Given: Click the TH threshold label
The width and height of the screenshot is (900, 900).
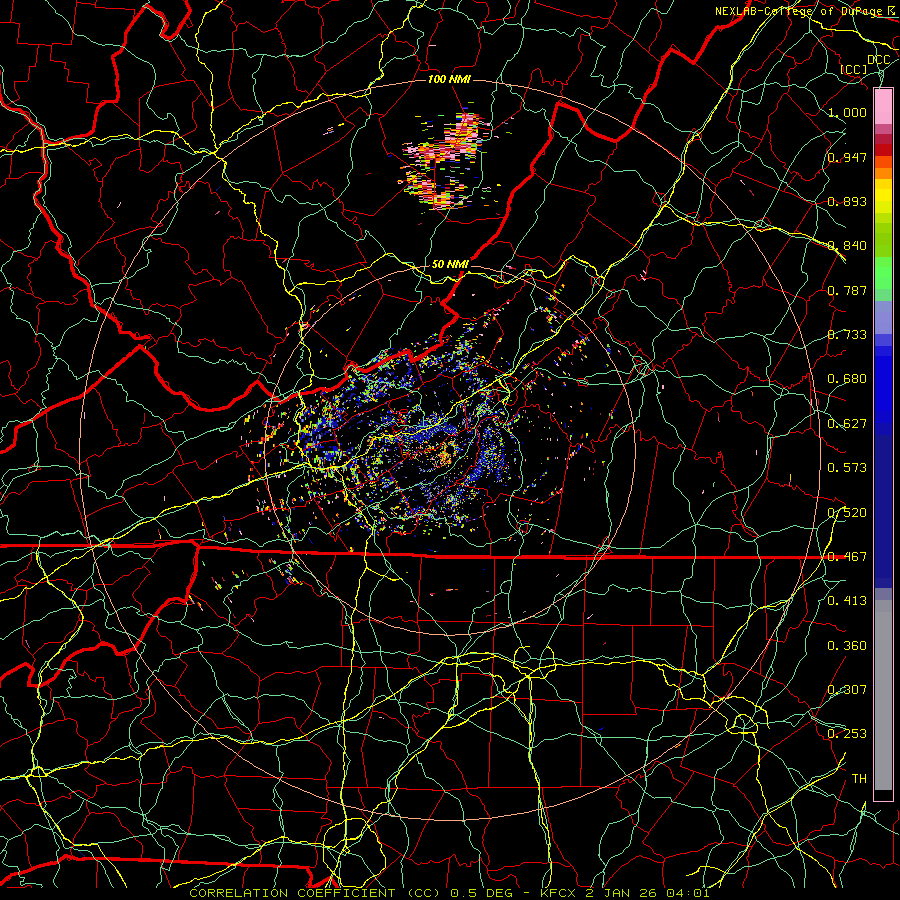Looking at the screenshot, I should click(x=859, y=779).
